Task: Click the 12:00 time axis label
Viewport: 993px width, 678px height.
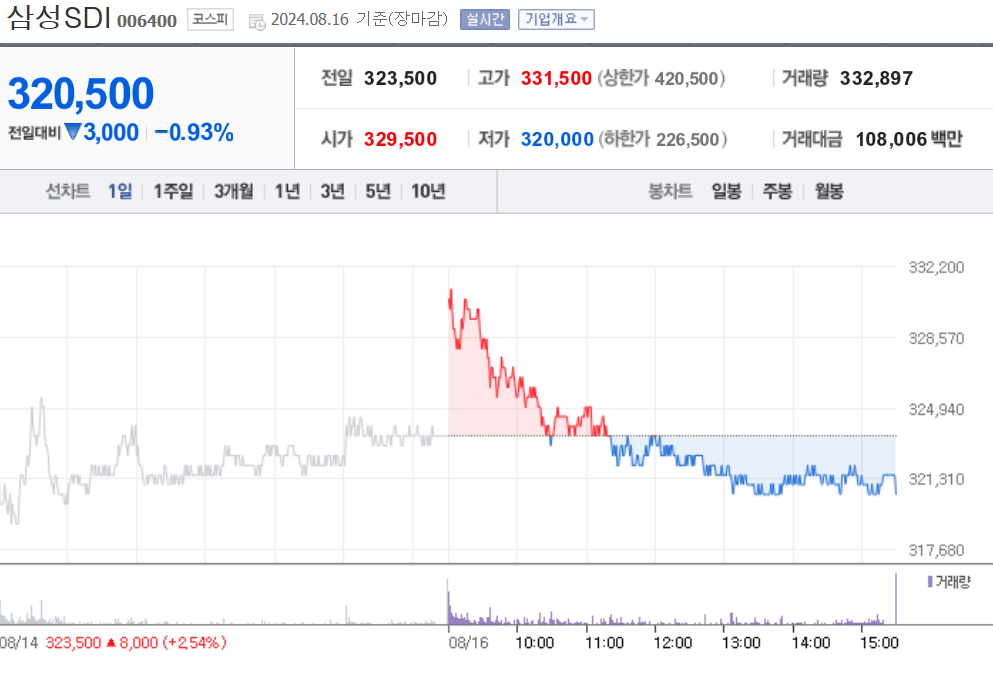Action: (x=673, y=643)
